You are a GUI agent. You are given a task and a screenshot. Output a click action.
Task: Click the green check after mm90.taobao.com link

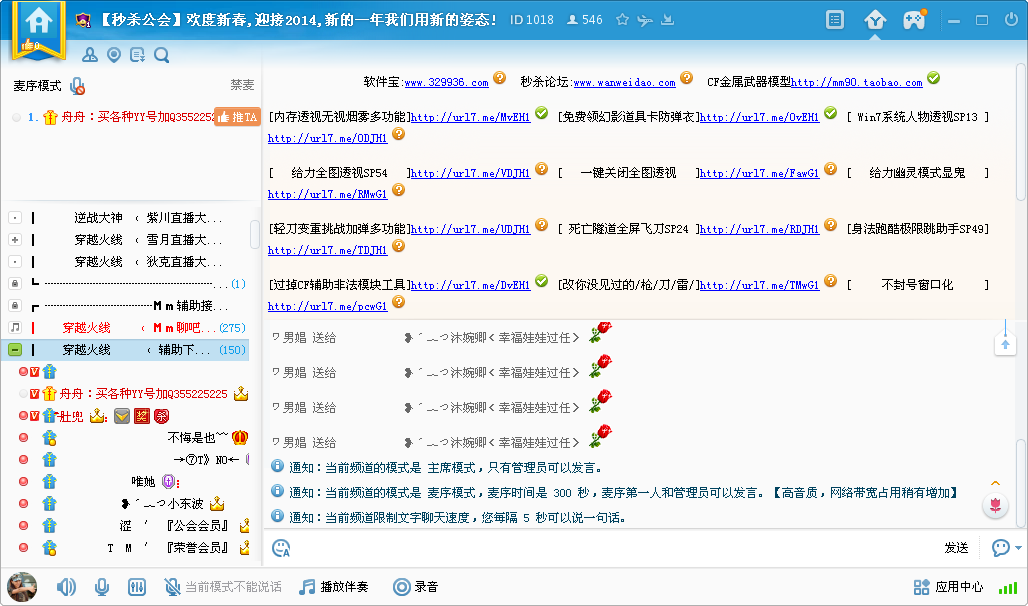934,78
